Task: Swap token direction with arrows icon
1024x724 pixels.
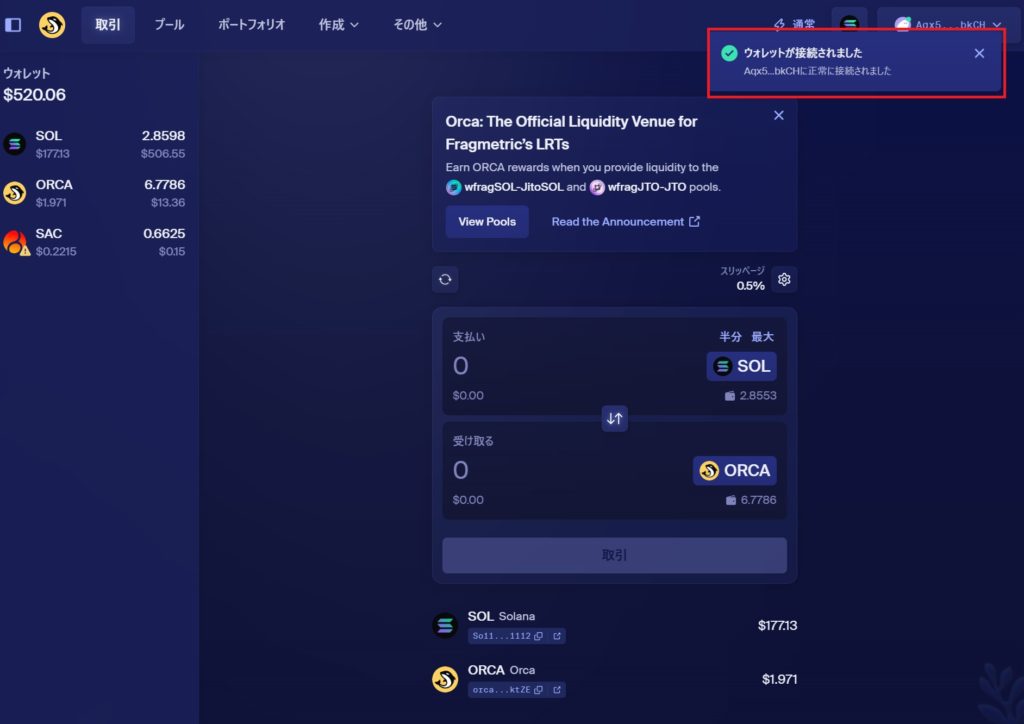Action: [615, 418]
